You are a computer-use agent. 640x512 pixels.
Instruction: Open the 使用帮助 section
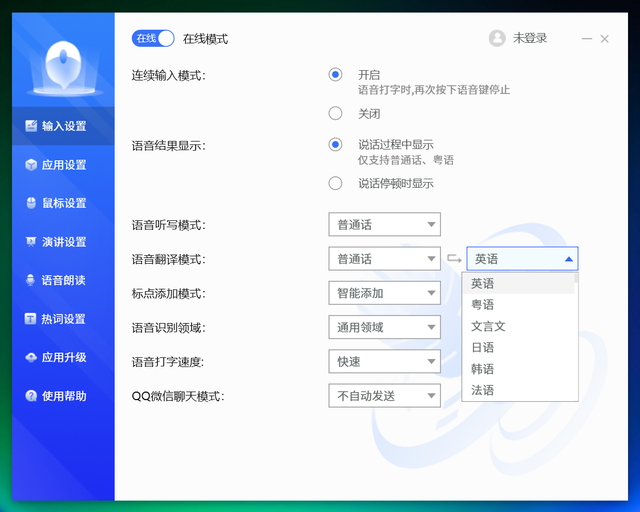[63, 396]
